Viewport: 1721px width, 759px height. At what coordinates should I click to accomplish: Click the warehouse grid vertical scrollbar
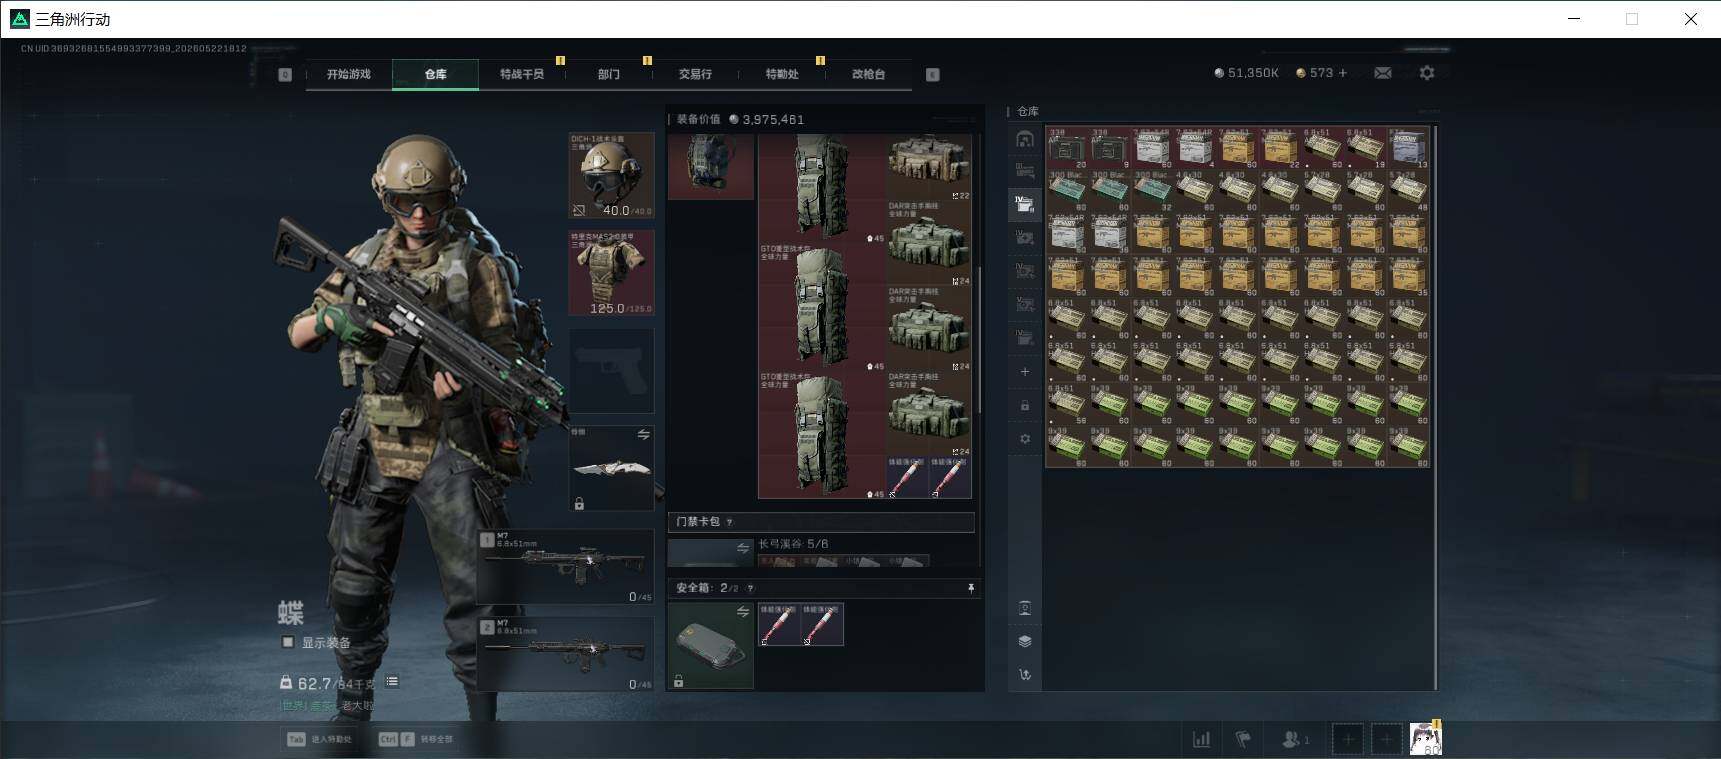pos(1436,406)
